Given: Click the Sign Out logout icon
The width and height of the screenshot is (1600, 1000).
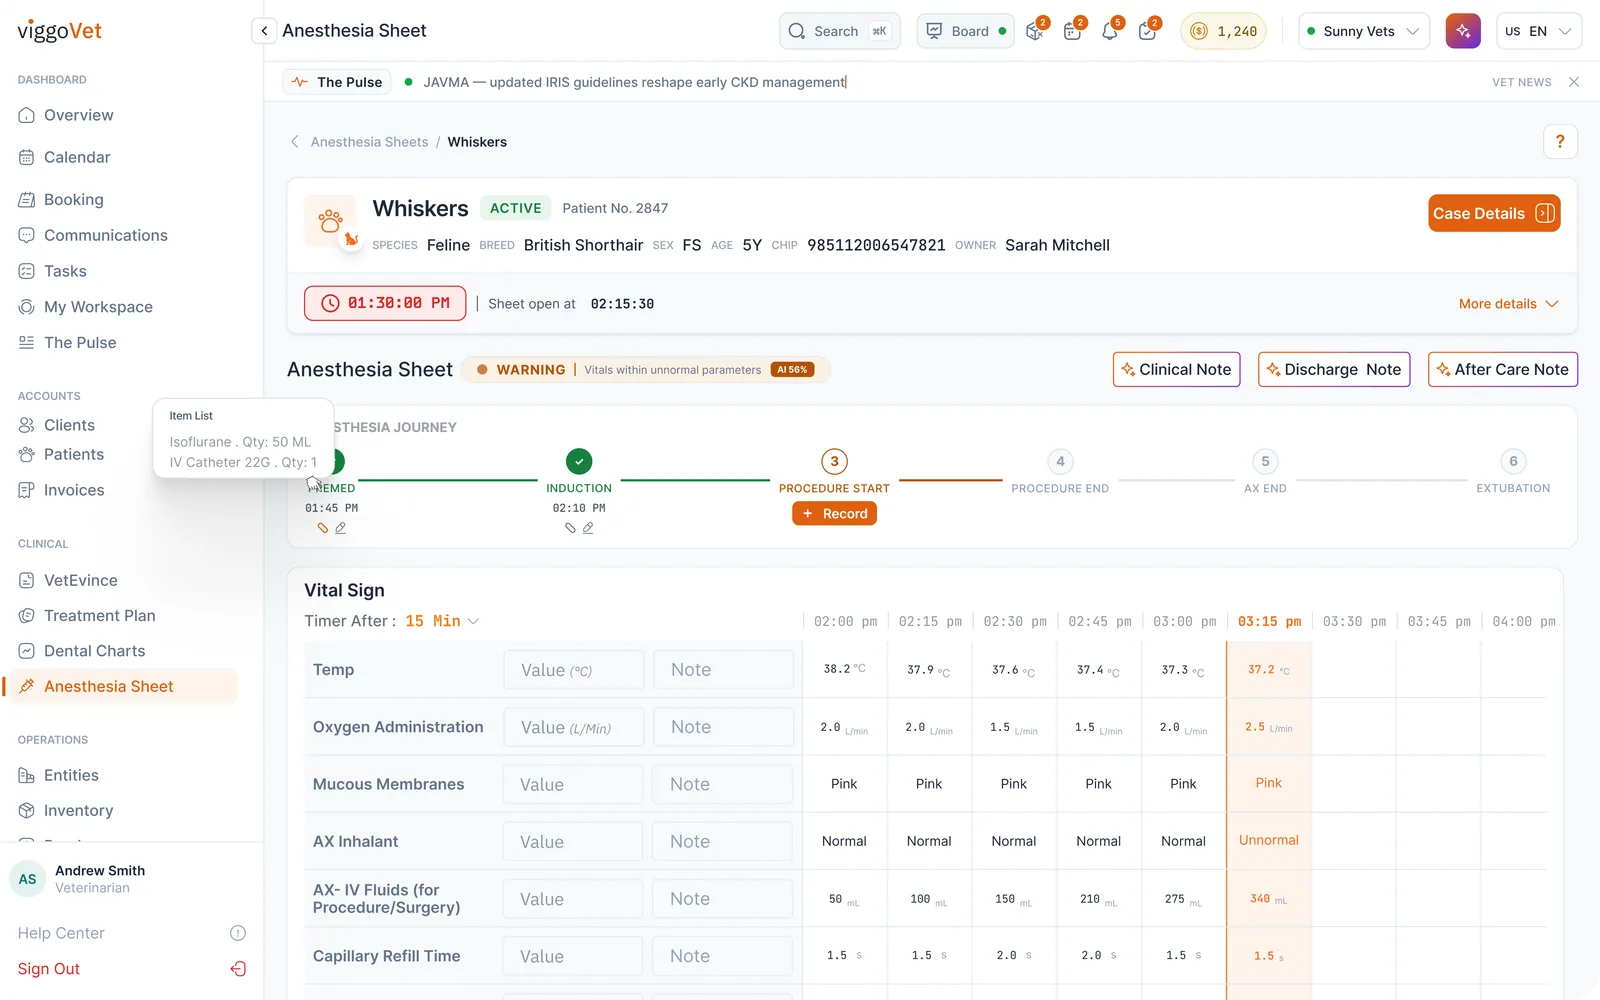Looking at the screenshot, I should 238,969.
